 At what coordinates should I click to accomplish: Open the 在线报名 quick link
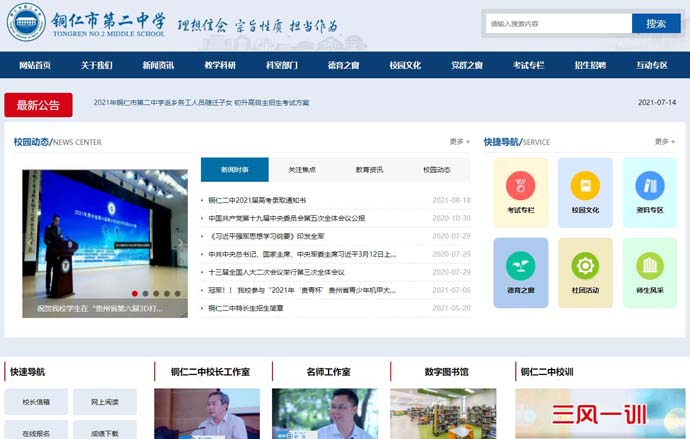coord(36,431)
